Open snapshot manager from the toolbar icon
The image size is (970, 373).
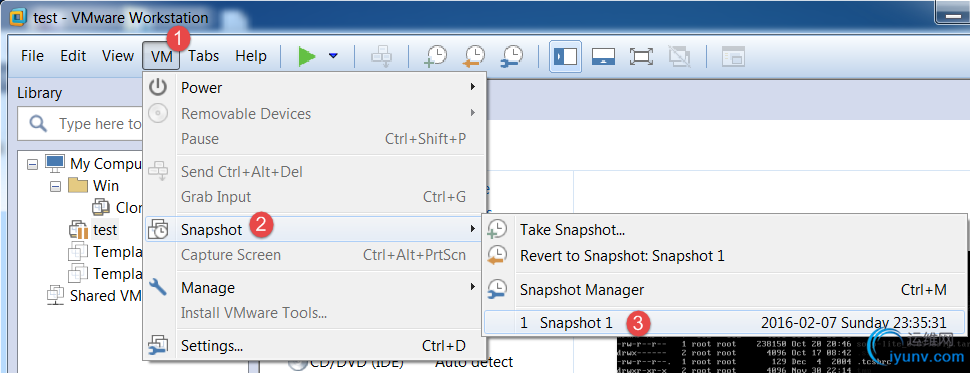[512, 56]
